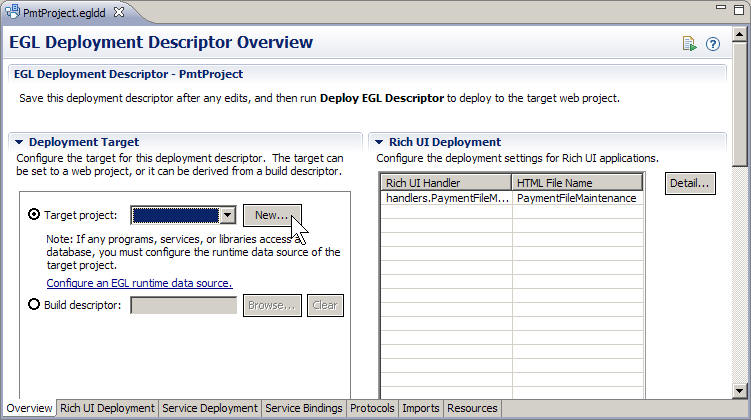
Task: Maximize the editor view
Action: click(739, 10)
